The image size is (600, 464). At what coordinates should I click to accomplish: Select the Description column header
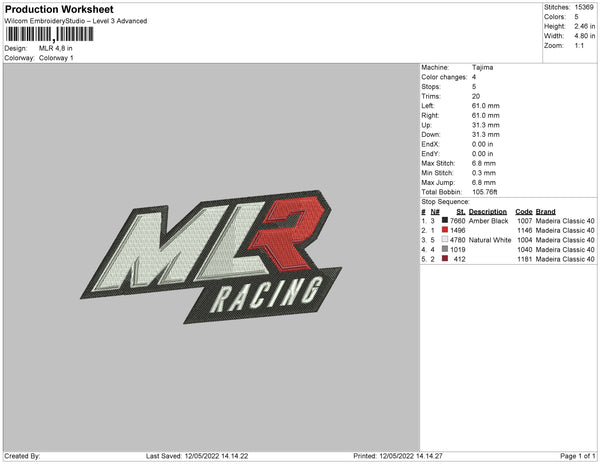click(488, 212)
